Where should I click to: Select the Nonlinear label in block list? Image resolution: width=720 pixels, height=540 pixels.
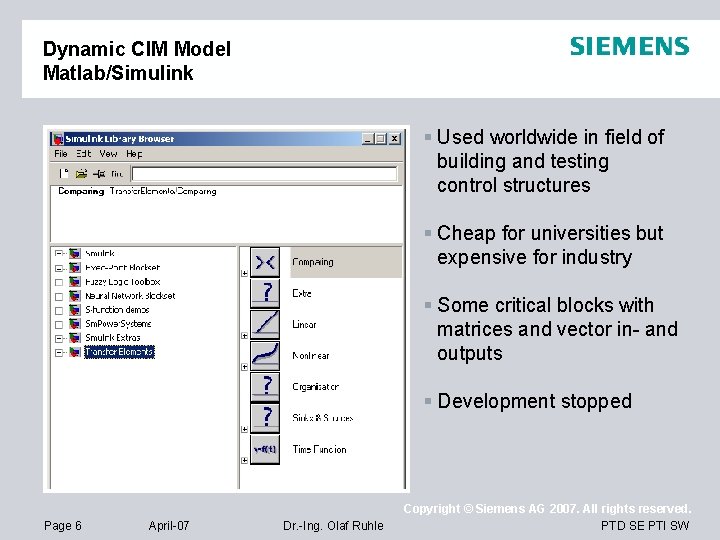[x=310, y=356]
